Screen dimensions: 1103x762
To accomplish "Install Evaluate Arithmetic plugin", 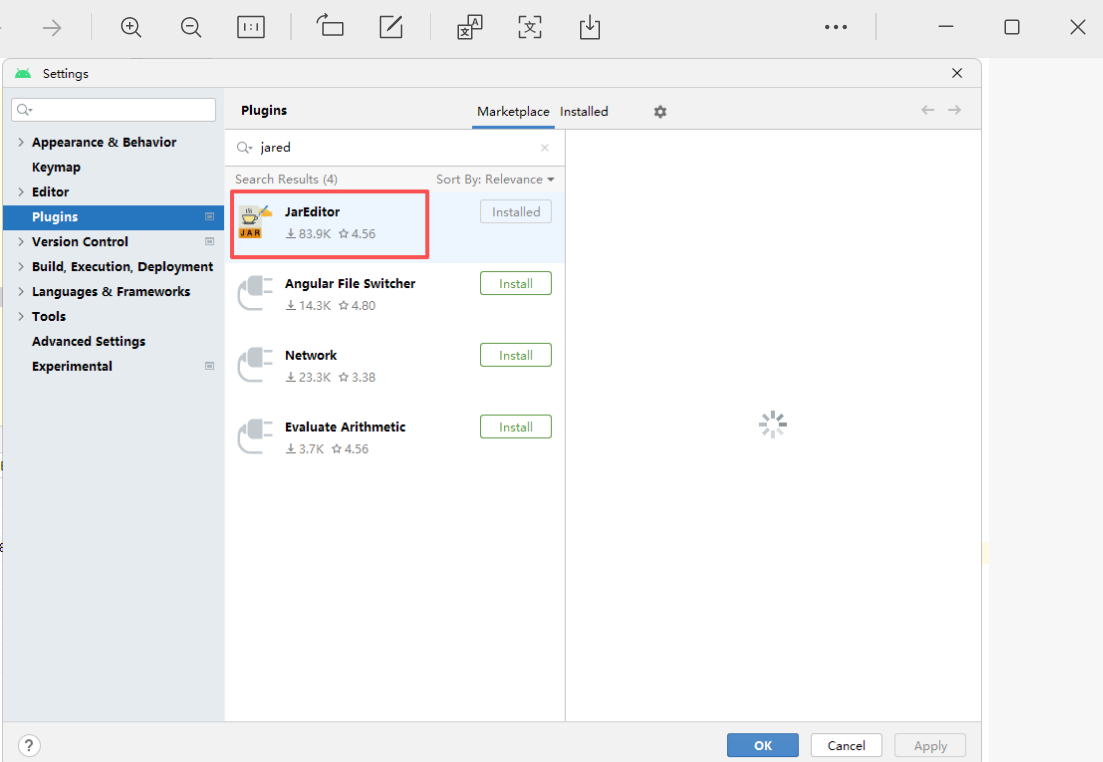I will pyautogui.click(x=516, y=427).
